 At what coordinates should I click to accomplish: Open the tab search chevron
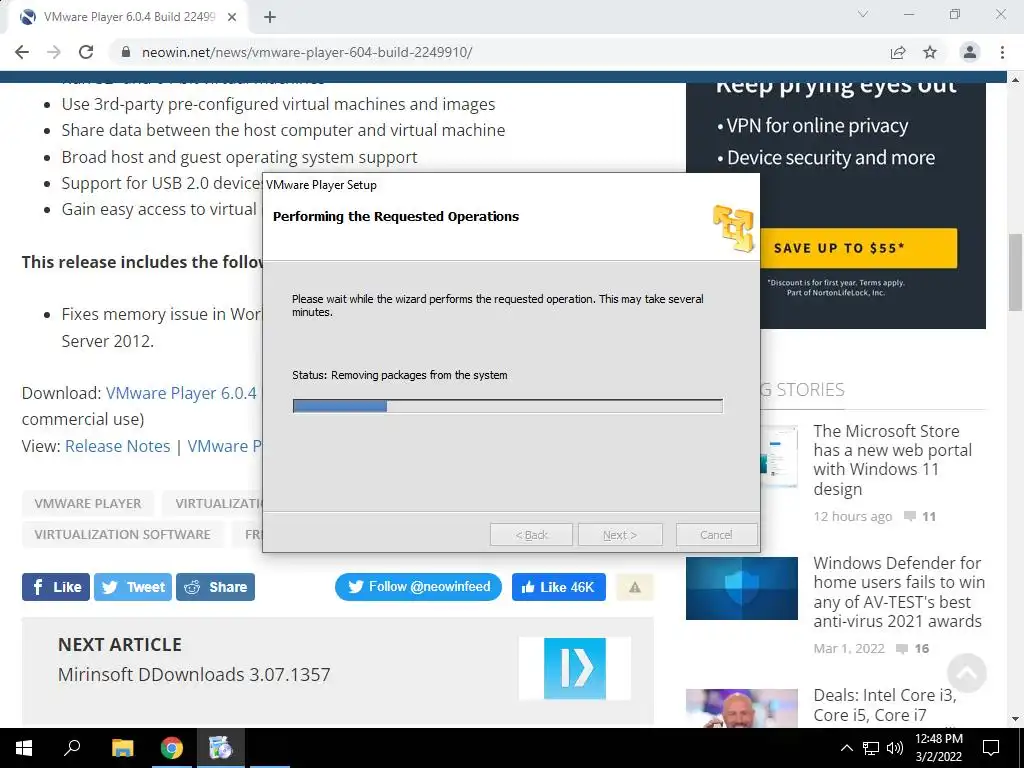pyautogui.click(x=863, y=14)
